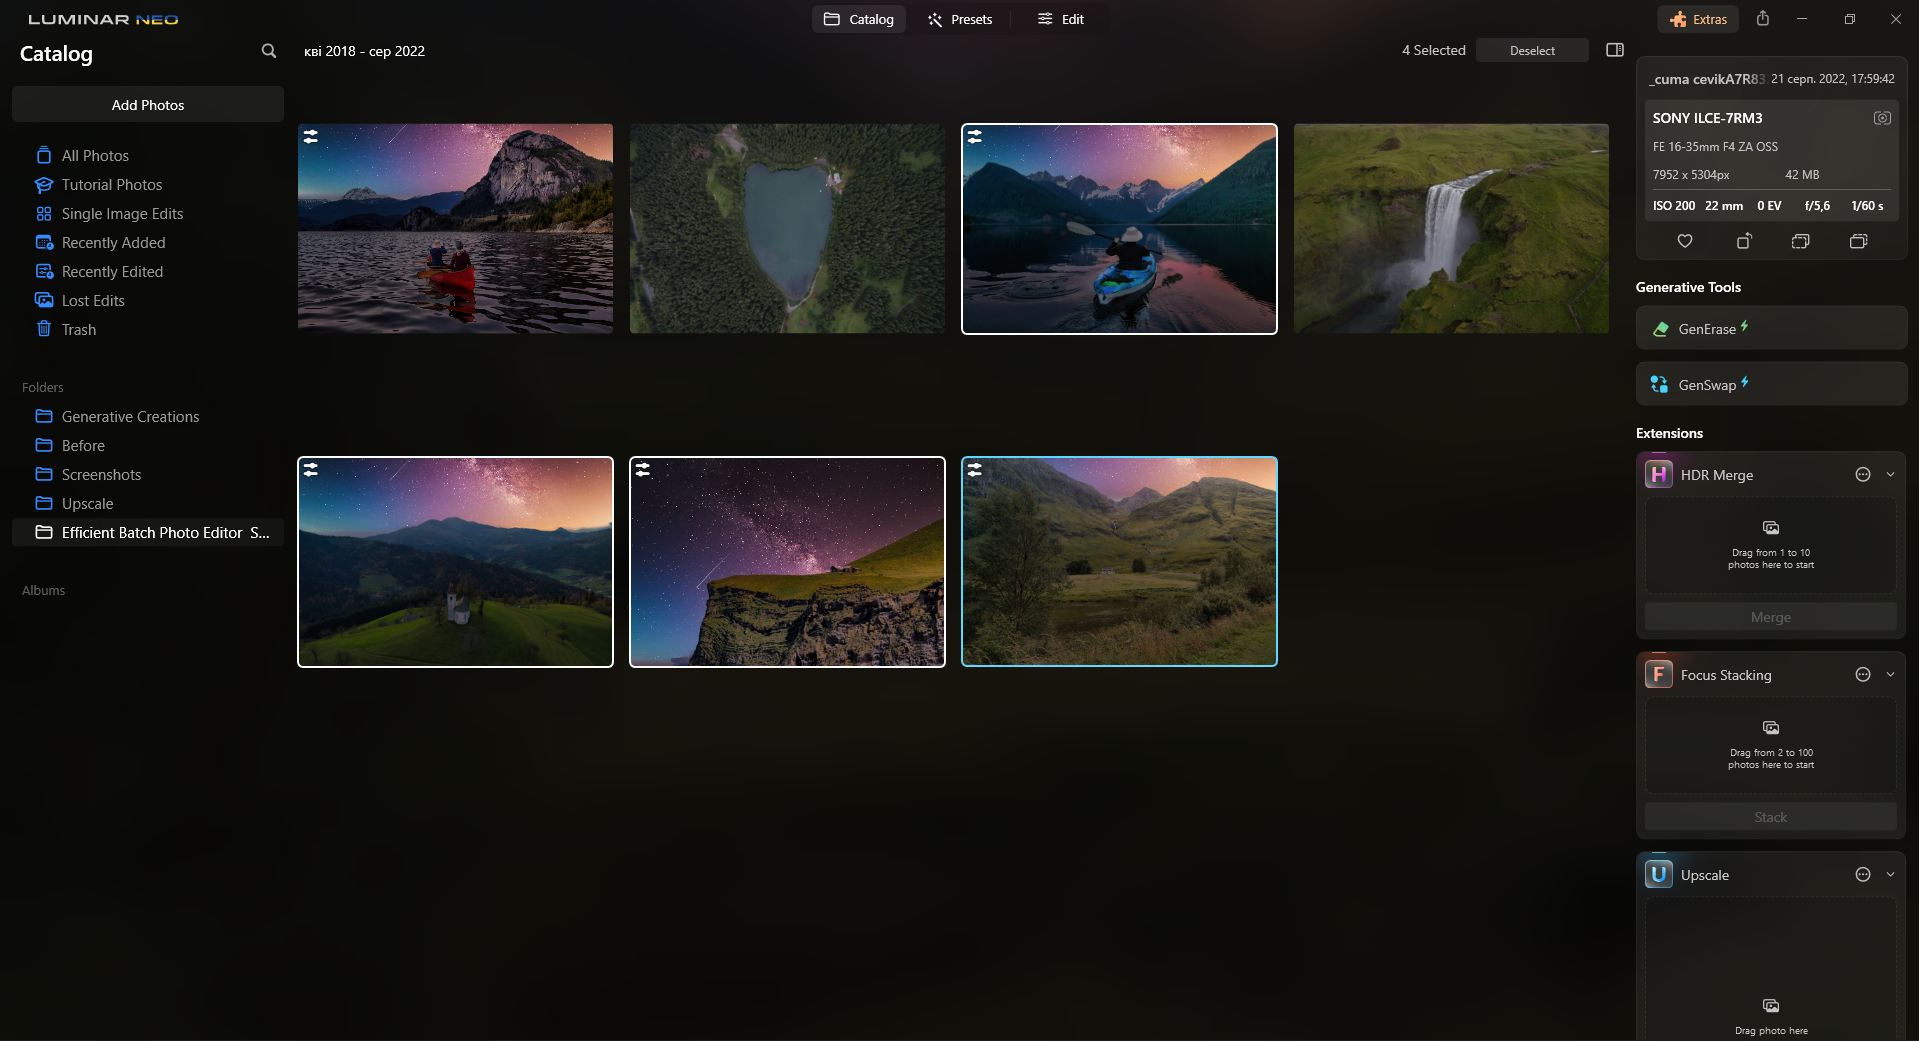Viewport: 1919px width, 1041px height.
Task: Click the Focus Stacking extension icon
Action: click(x=1659, y=674)
